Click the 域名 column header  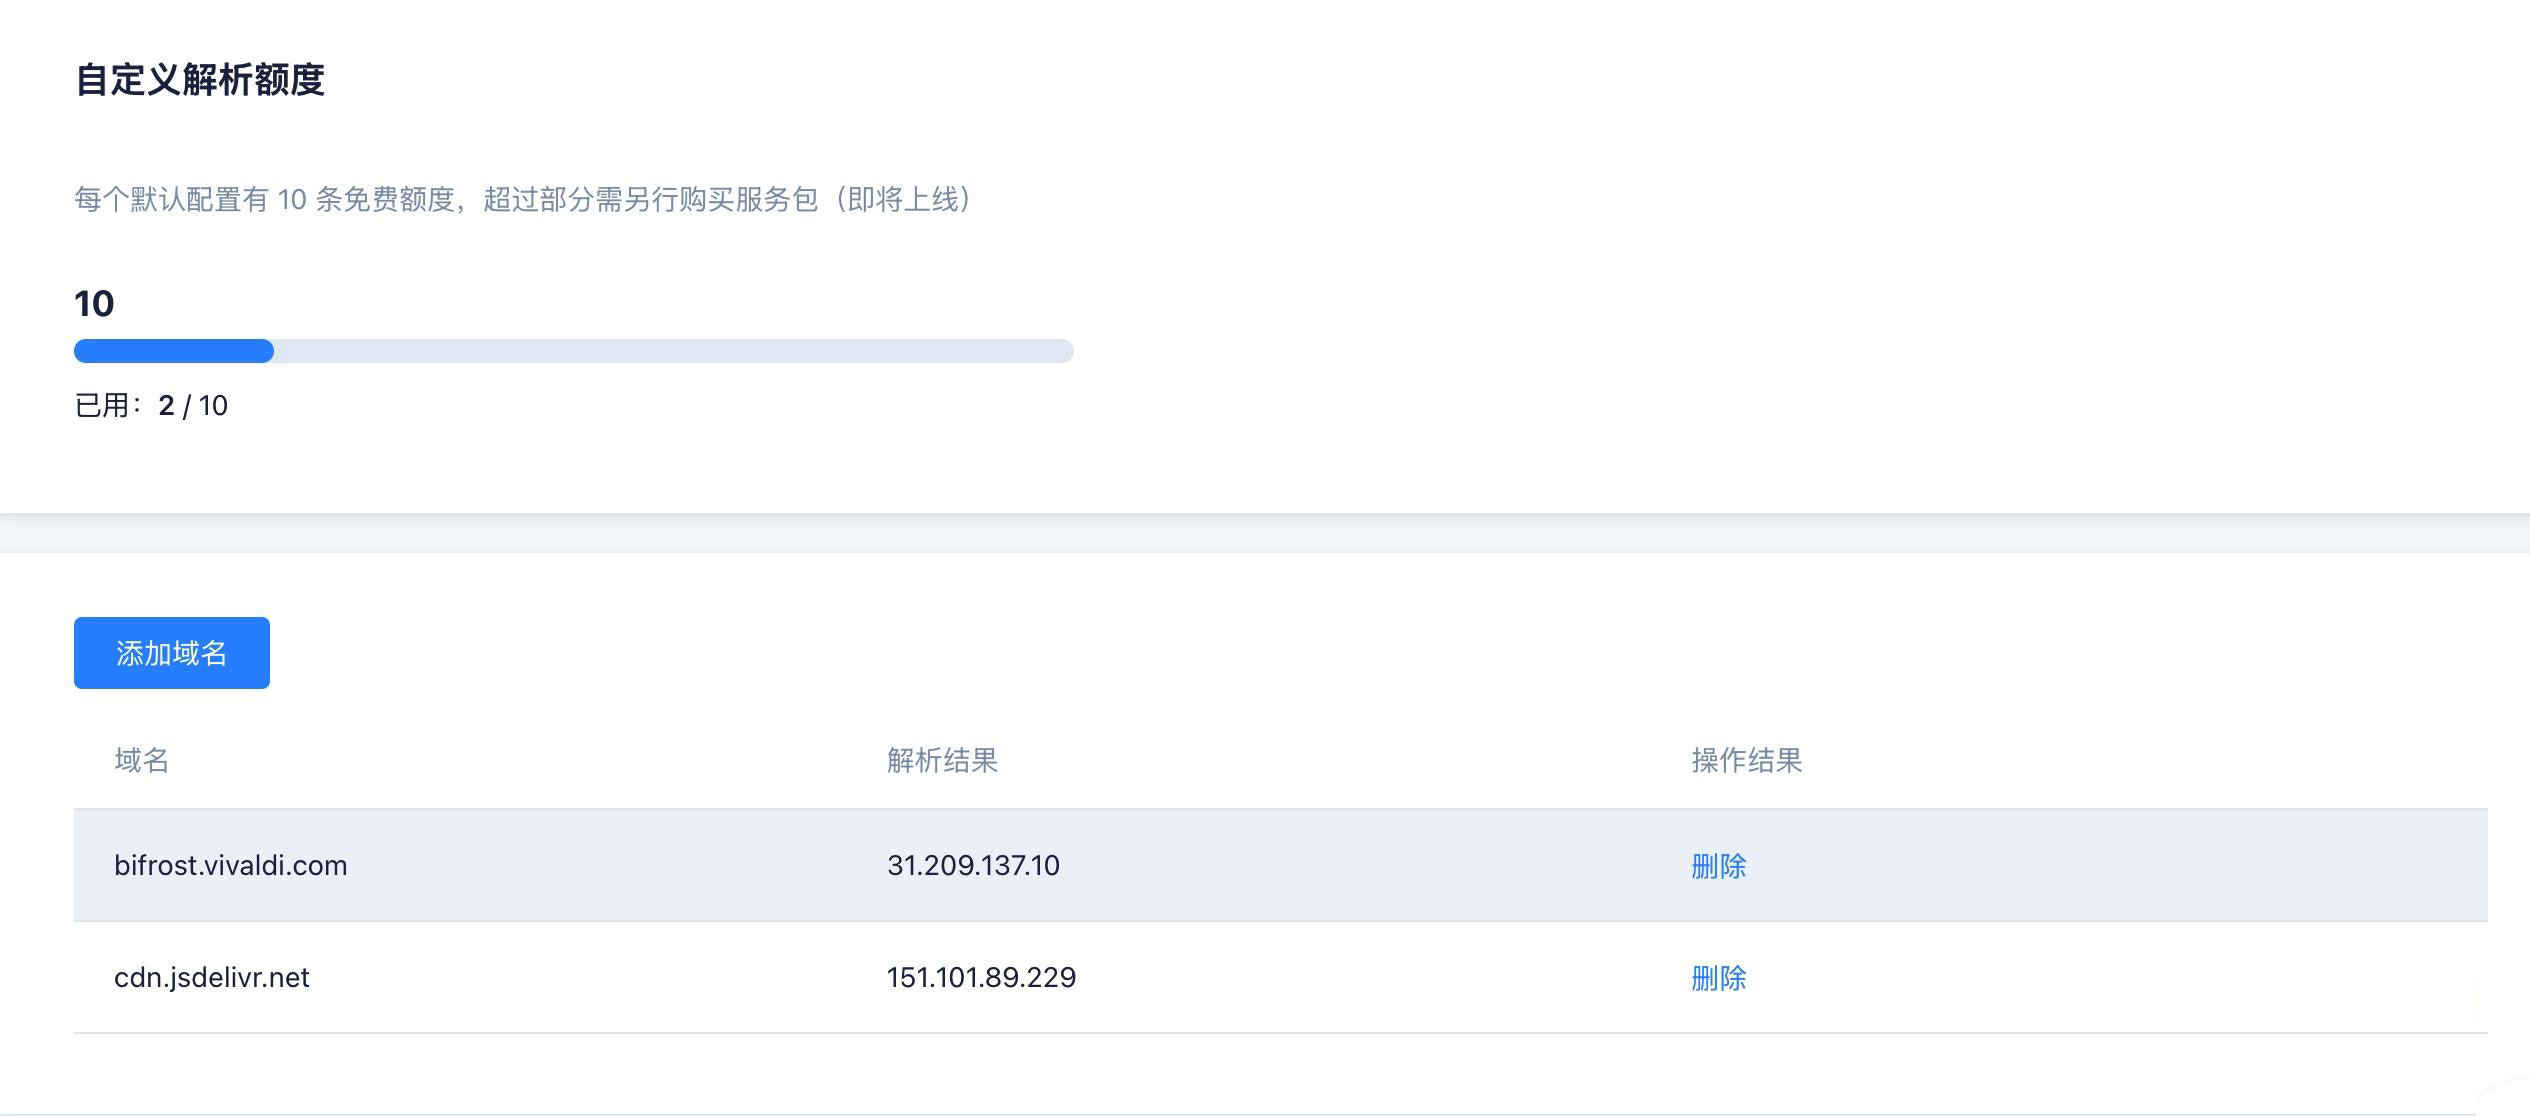[141, 761]
